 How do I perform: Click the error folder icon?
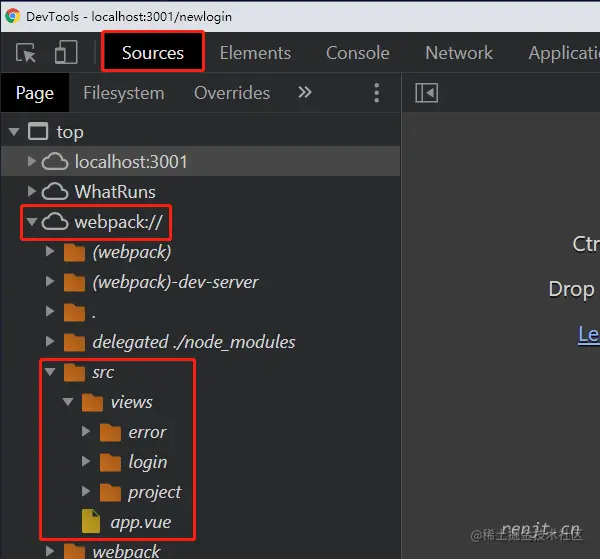tap(110, 433)
